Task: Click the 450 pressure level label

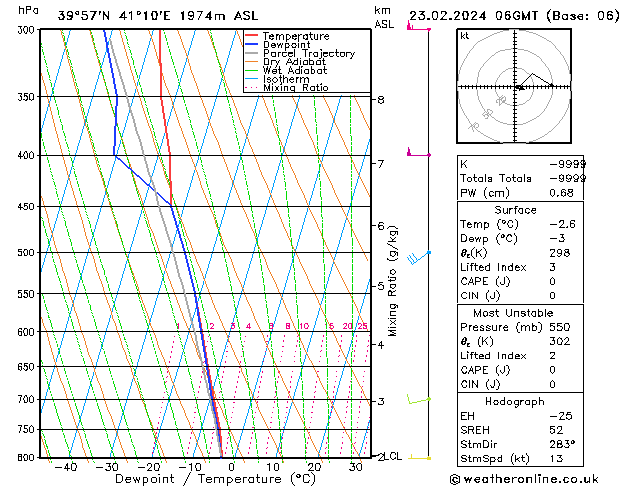Action: click(x=28, y=207)
